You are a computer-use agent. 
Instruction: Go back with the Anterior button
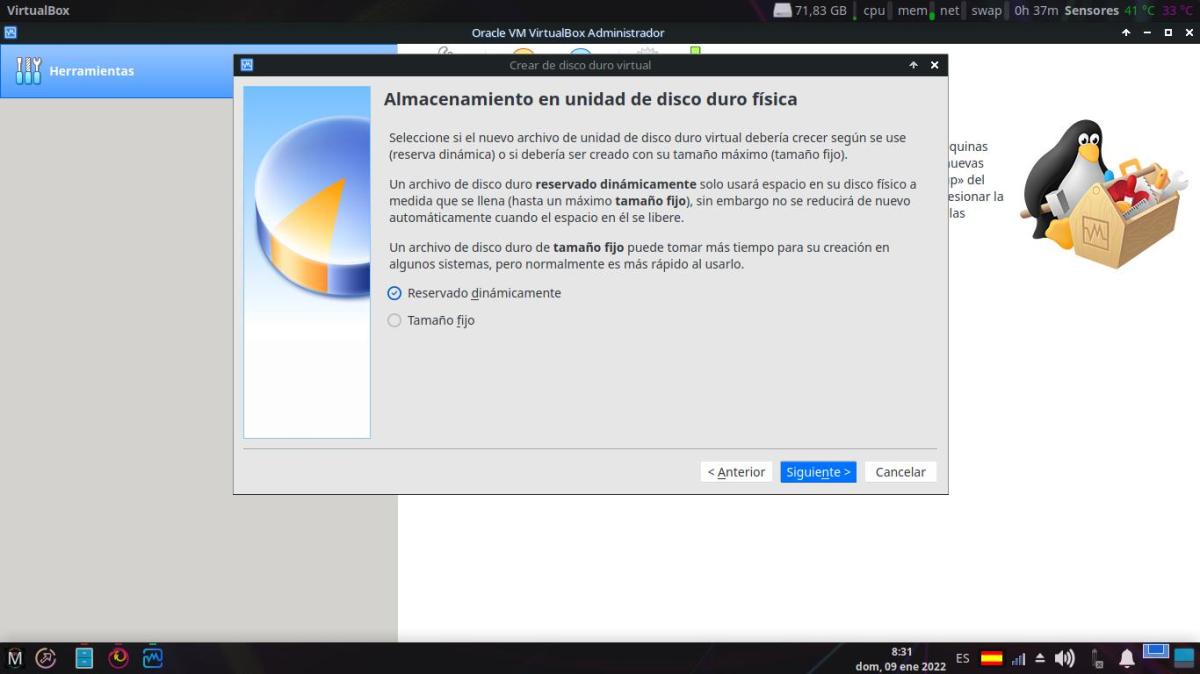736,472
